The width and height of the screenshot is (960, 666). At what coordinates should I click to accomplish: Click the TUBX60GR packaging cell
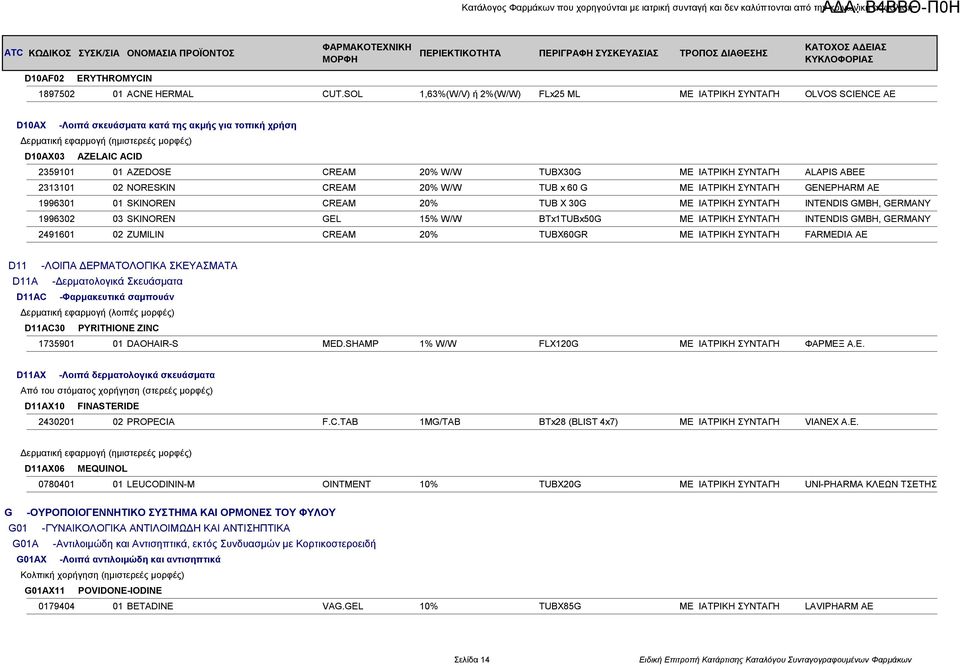(x=563, y=234)
